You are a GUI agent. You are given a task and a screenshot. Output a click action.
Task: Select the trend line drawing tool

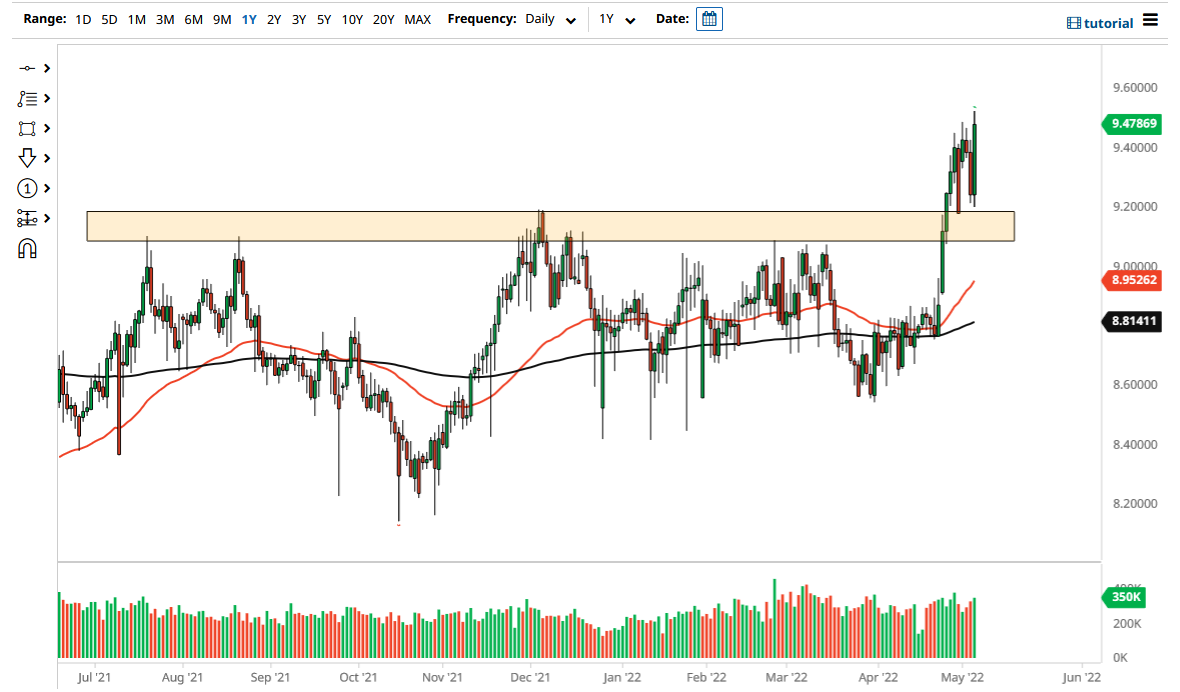click(x=28, y=68)
